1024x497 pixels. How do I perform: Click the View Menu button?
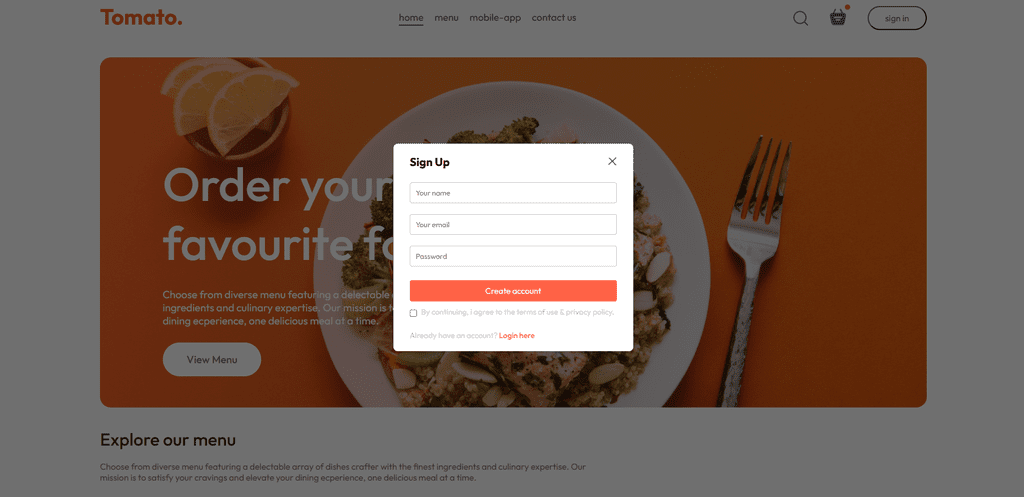212,359
